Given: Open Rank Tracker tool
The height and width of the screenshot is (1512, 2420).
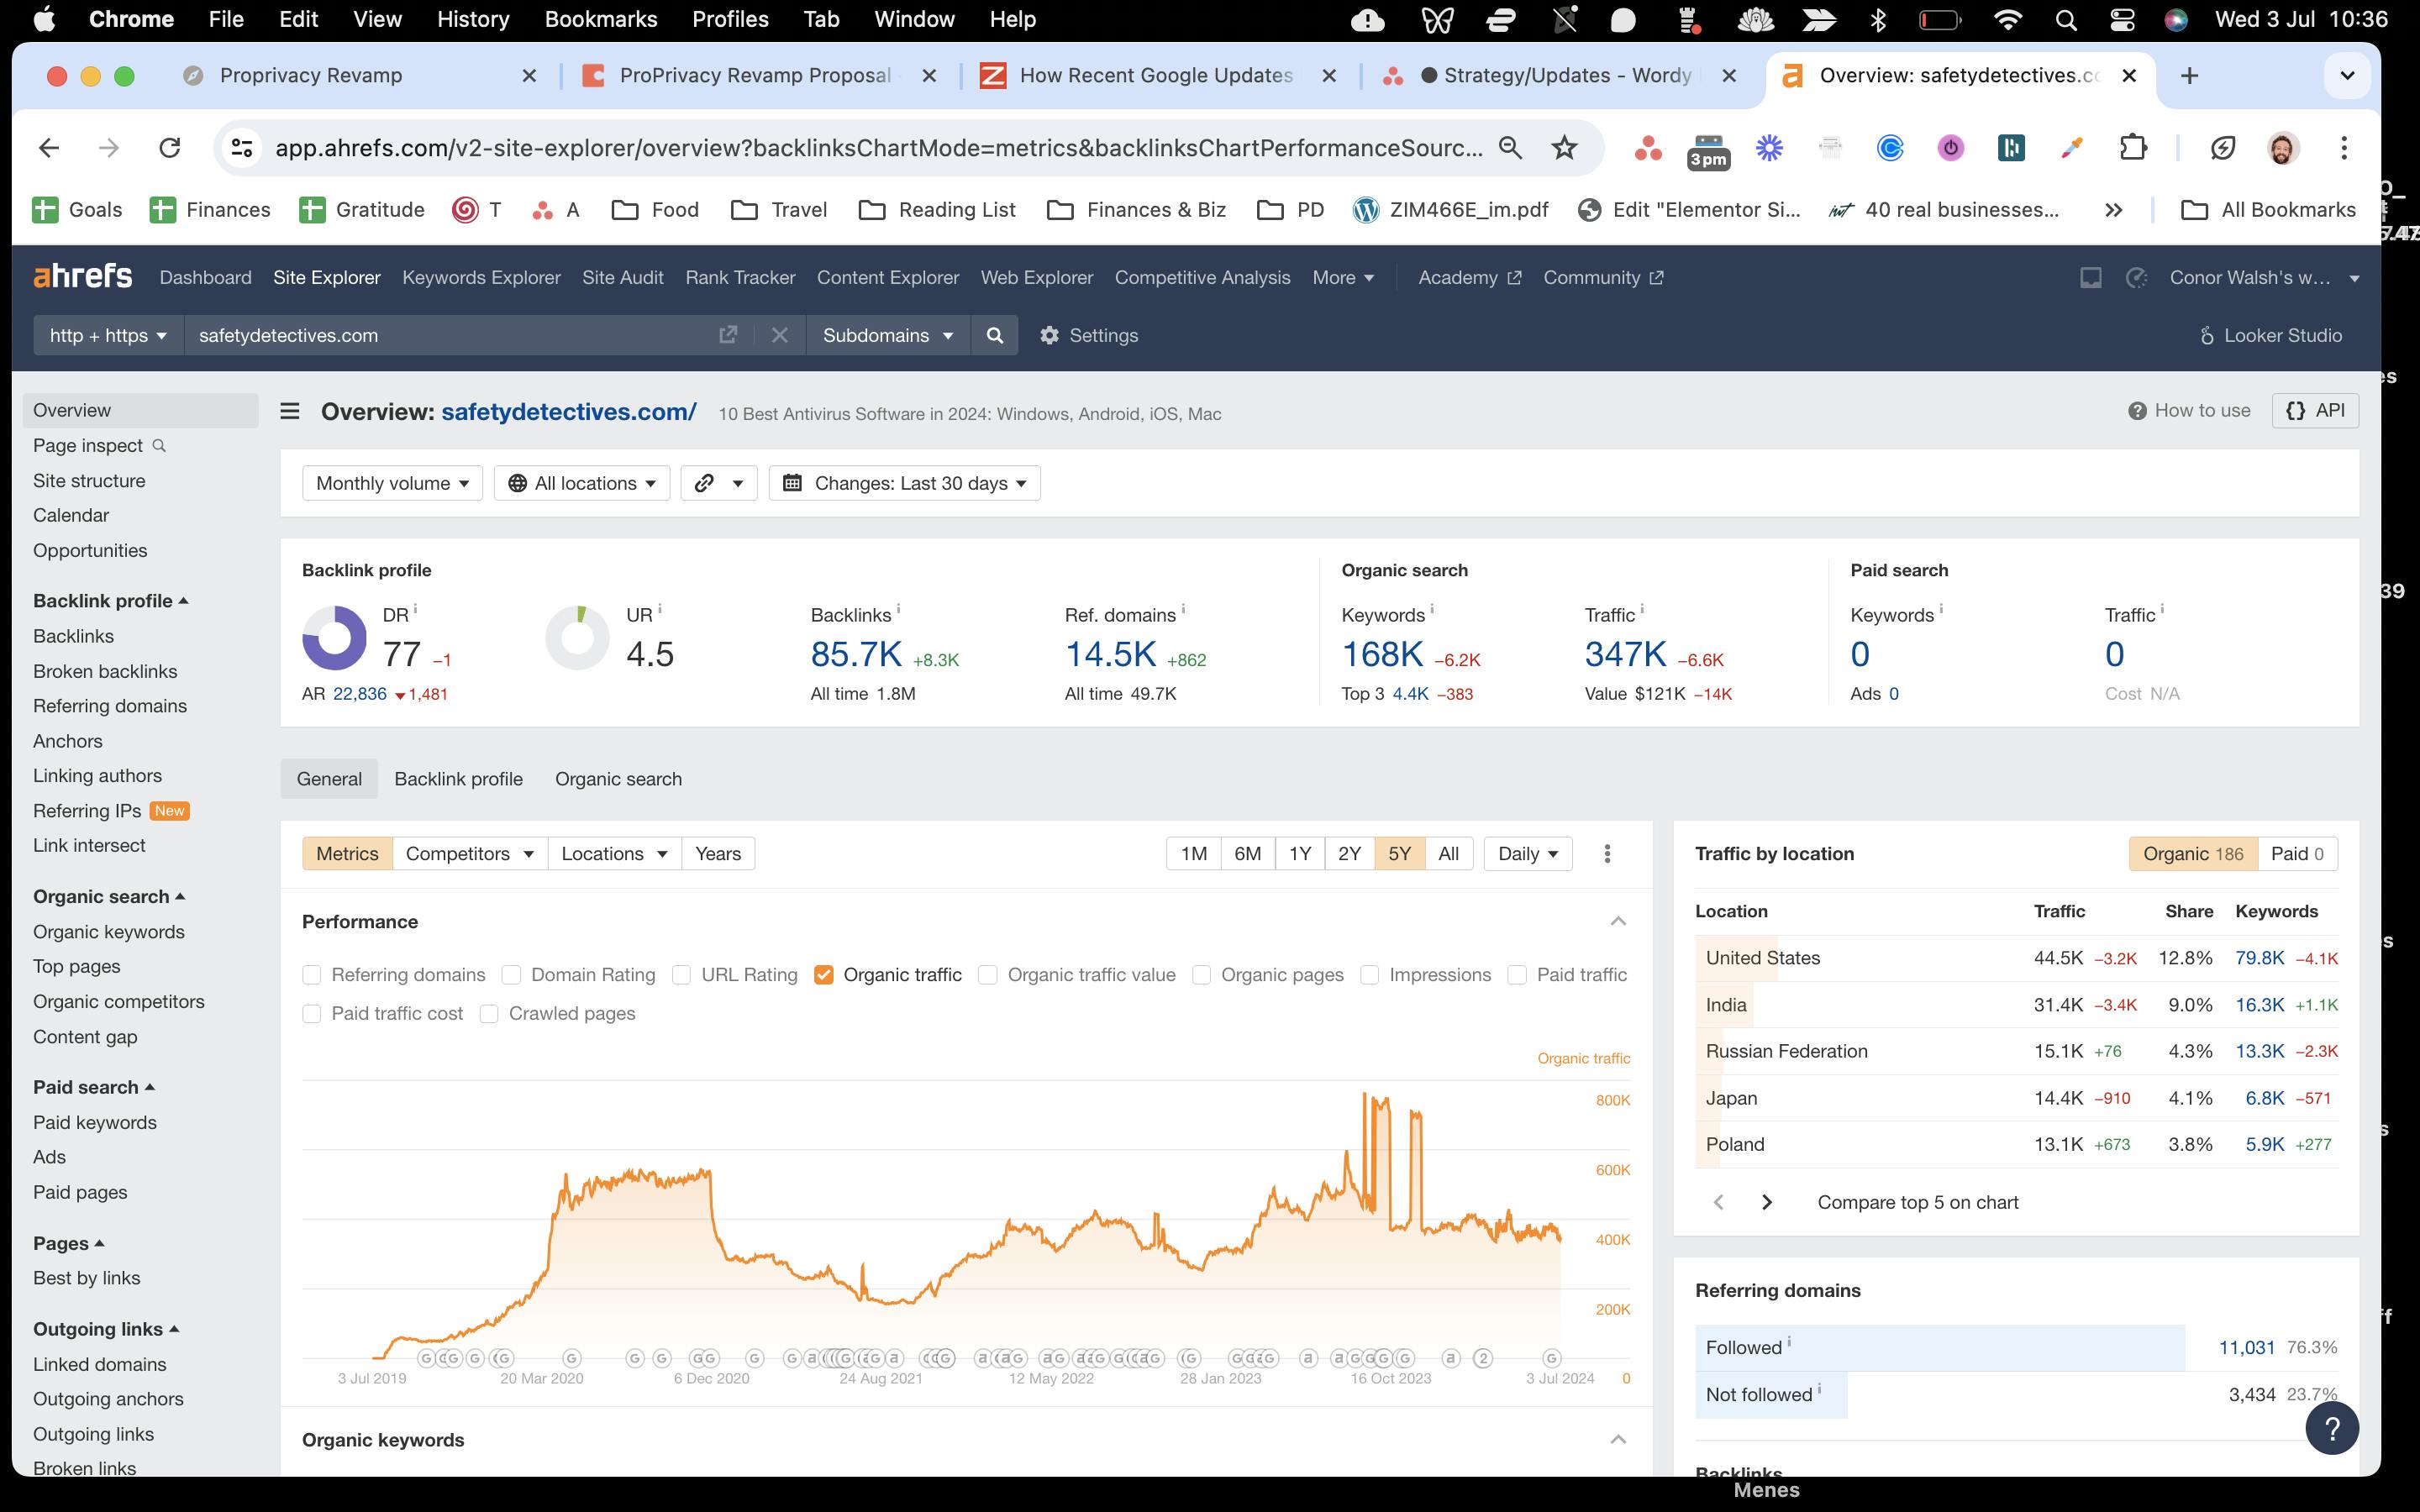Looking at the screenshot, I should 739,277.
